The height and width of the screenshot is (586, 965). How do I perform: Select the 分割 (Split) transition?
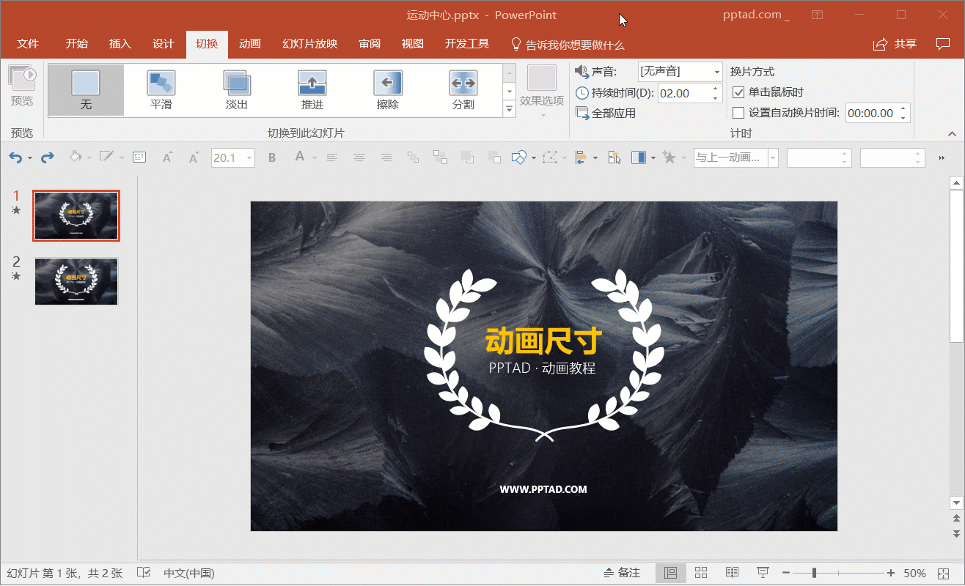point(462,88)
